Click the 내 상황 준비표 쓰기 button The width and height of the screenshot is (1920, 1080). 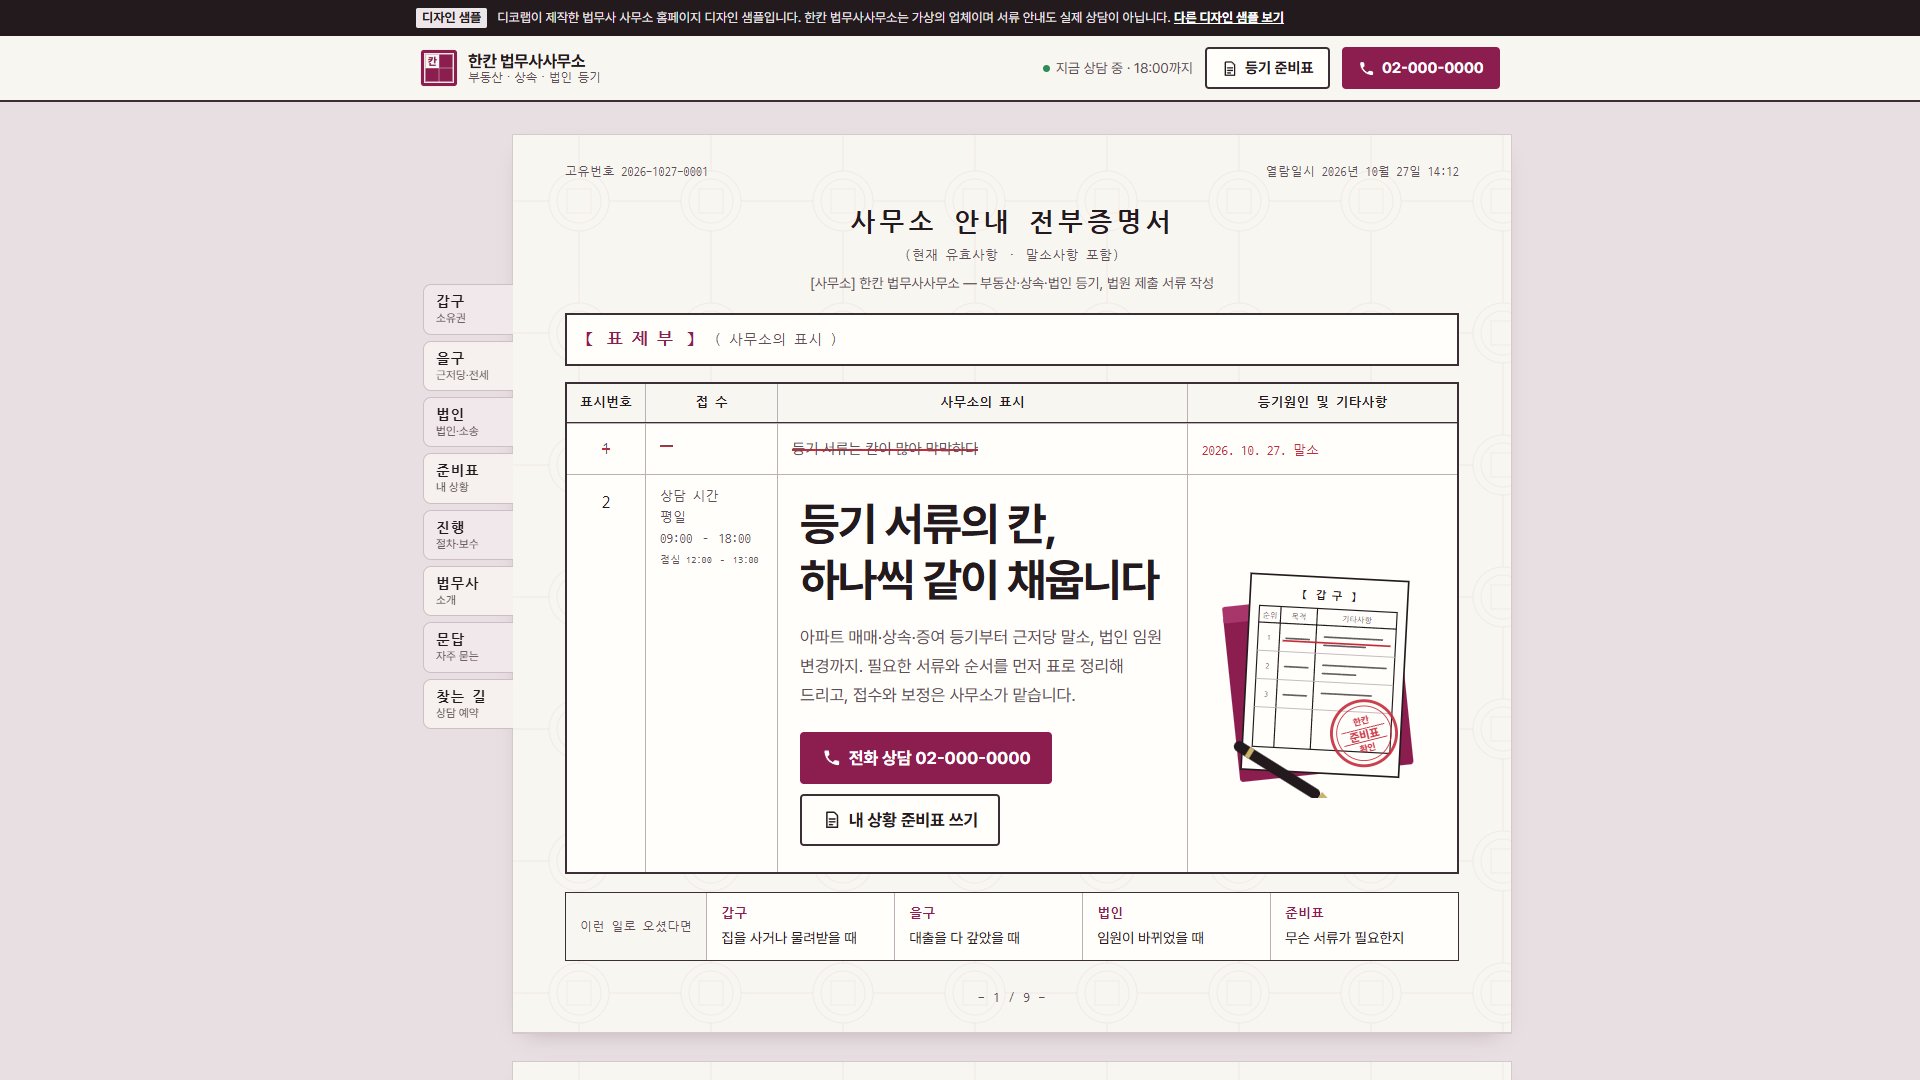click(899, 820)
